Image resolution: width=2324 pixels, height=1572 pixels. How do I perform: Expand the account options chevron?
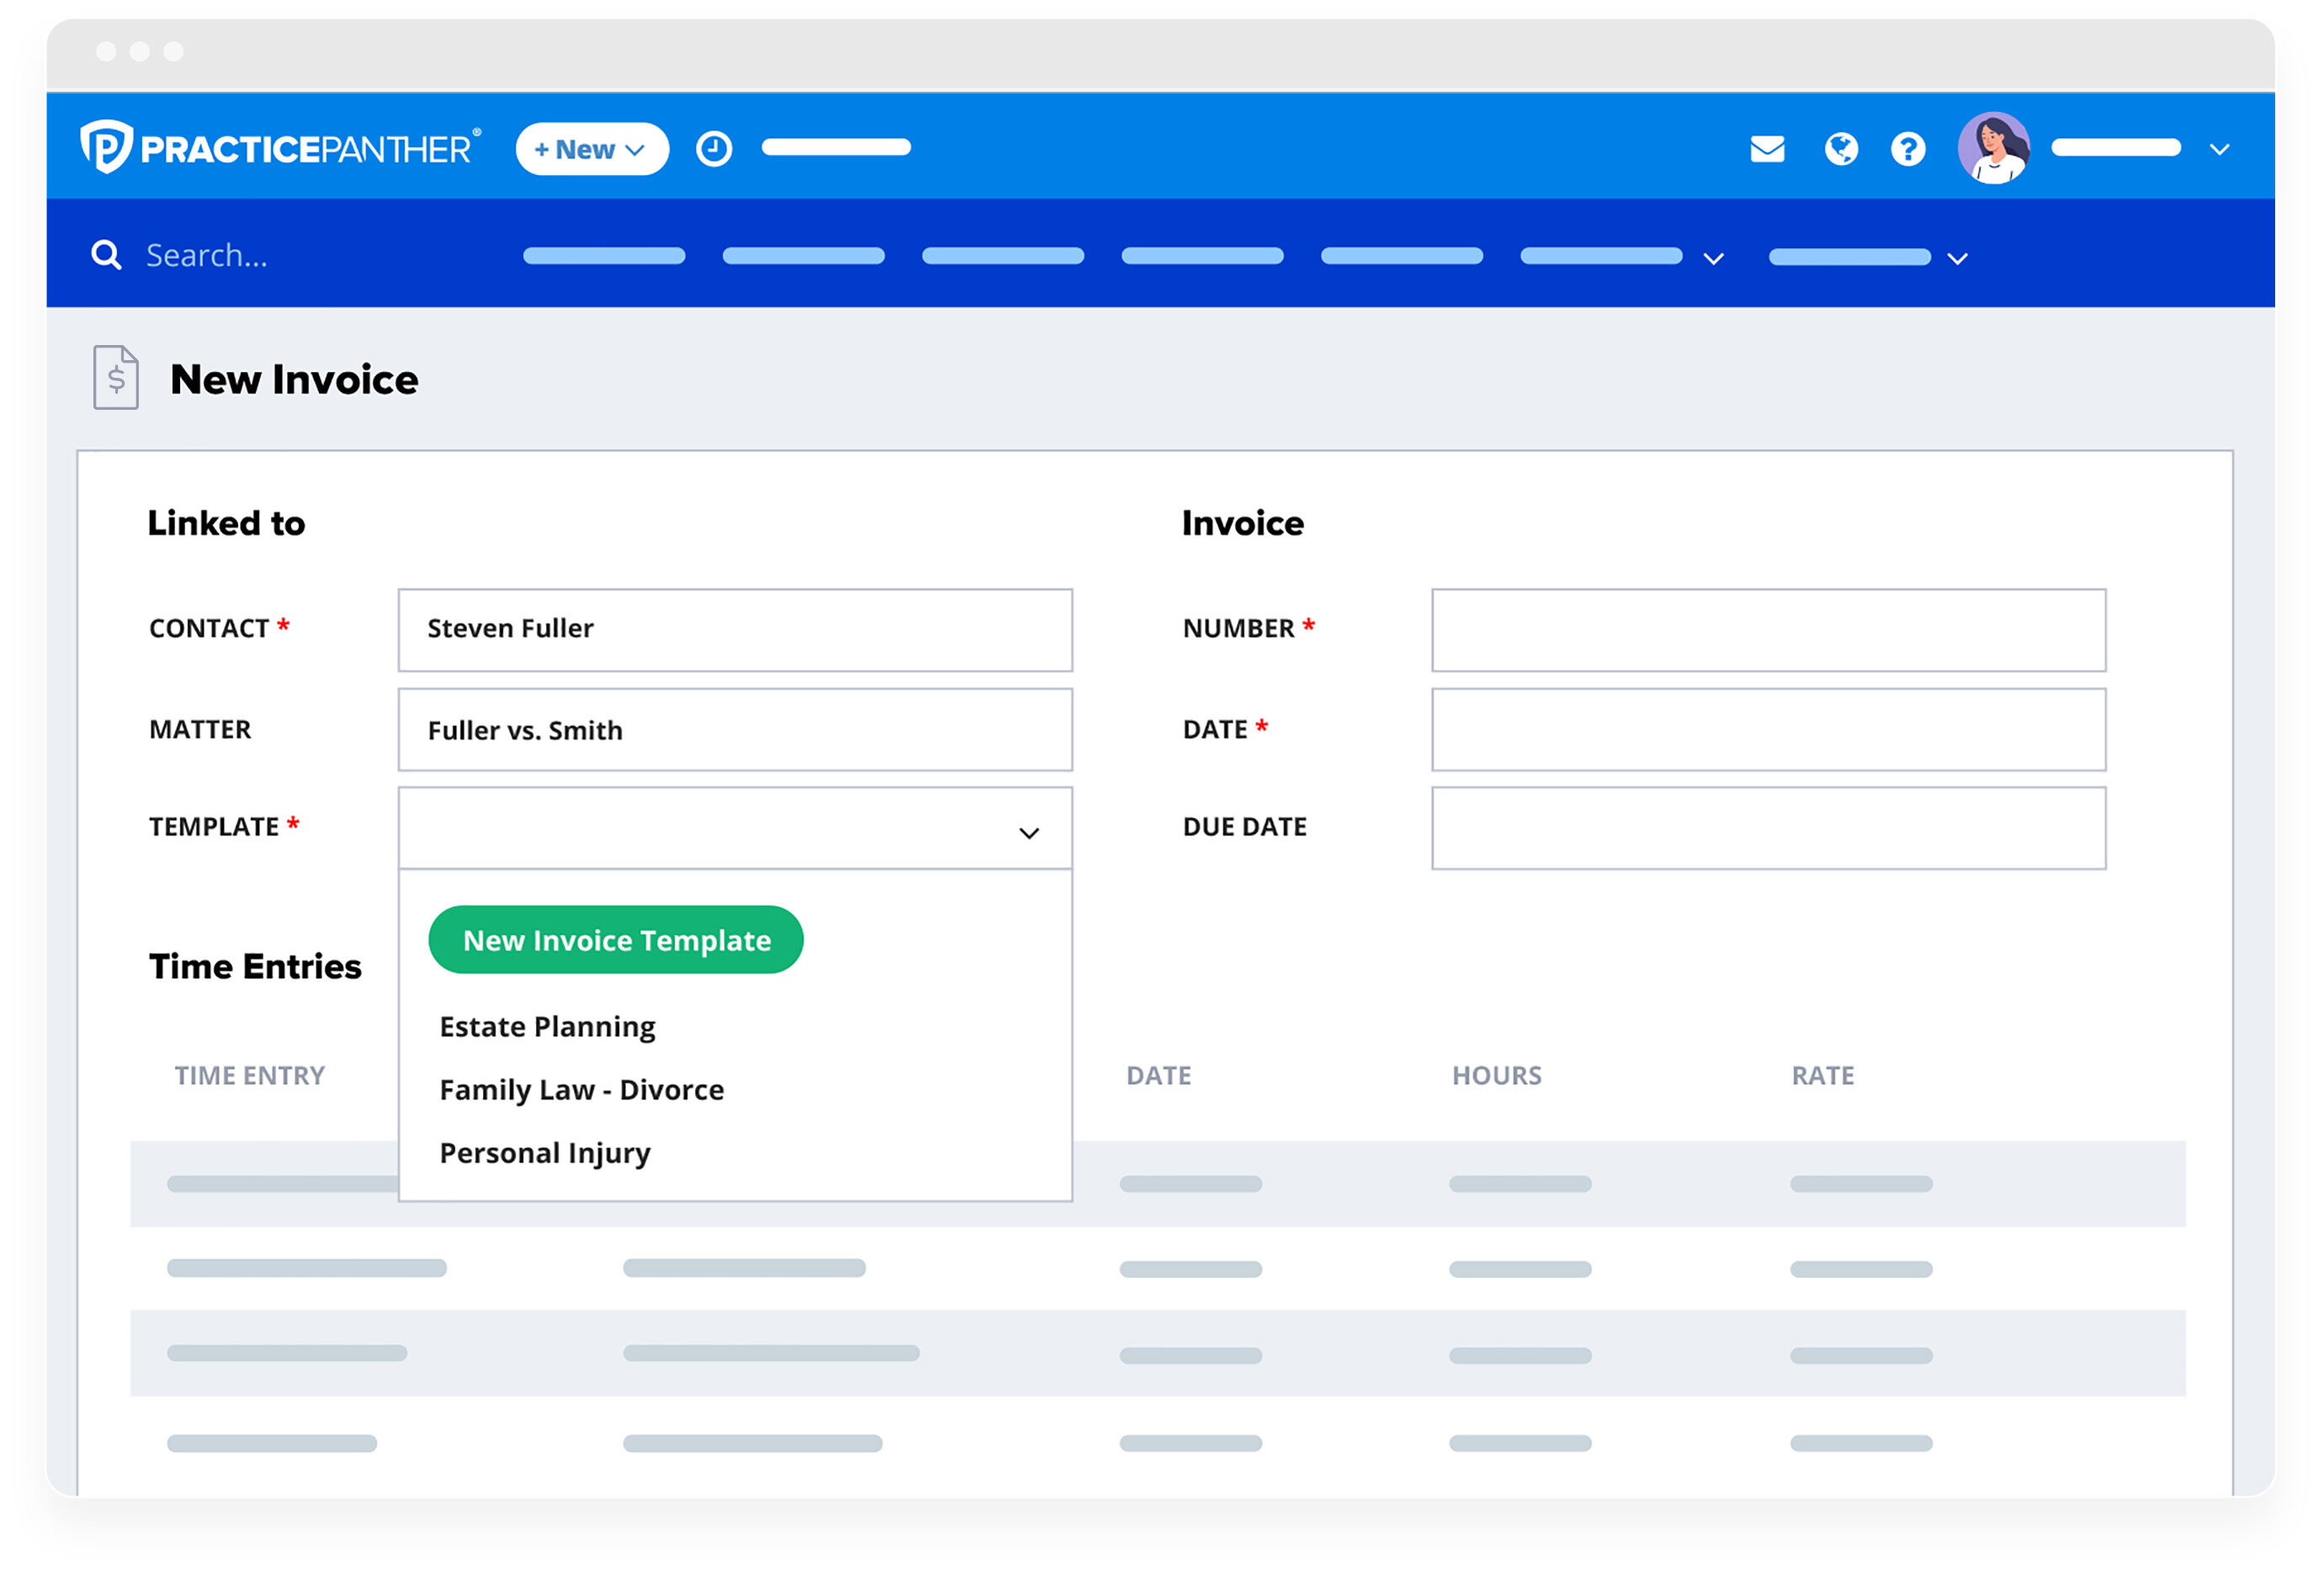pos(2218,148)
